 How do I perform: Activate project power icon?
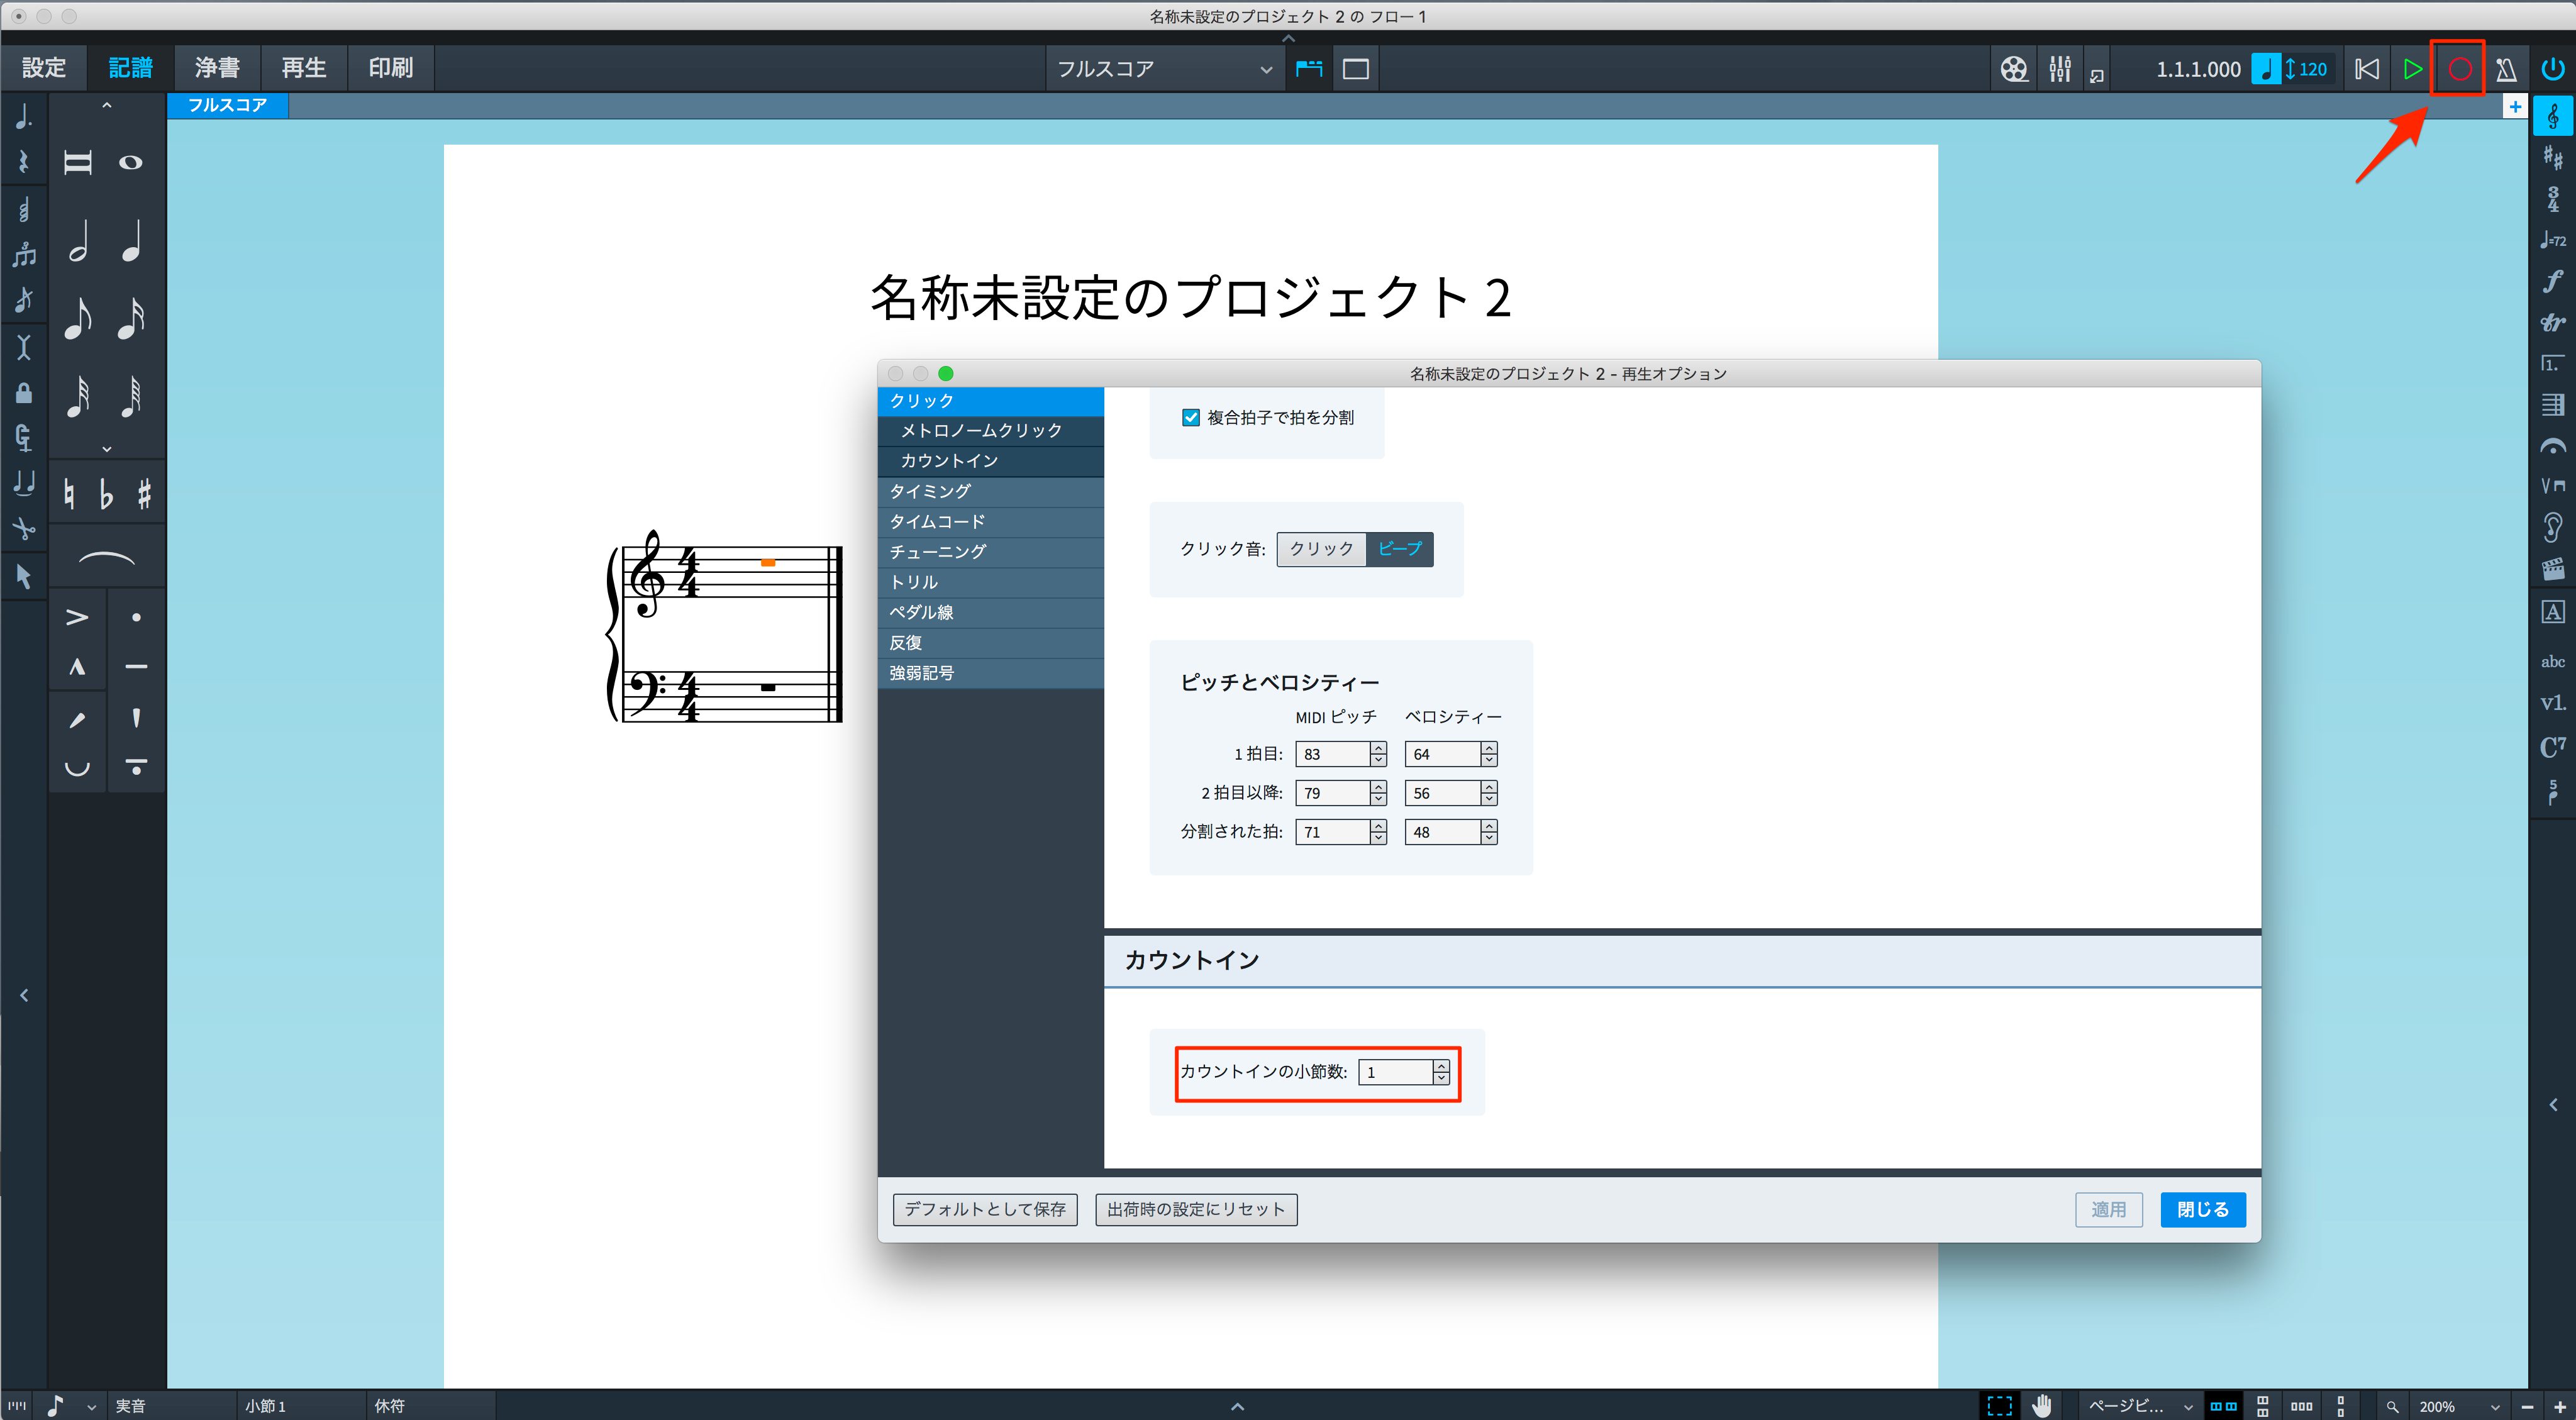[2553, 69]
